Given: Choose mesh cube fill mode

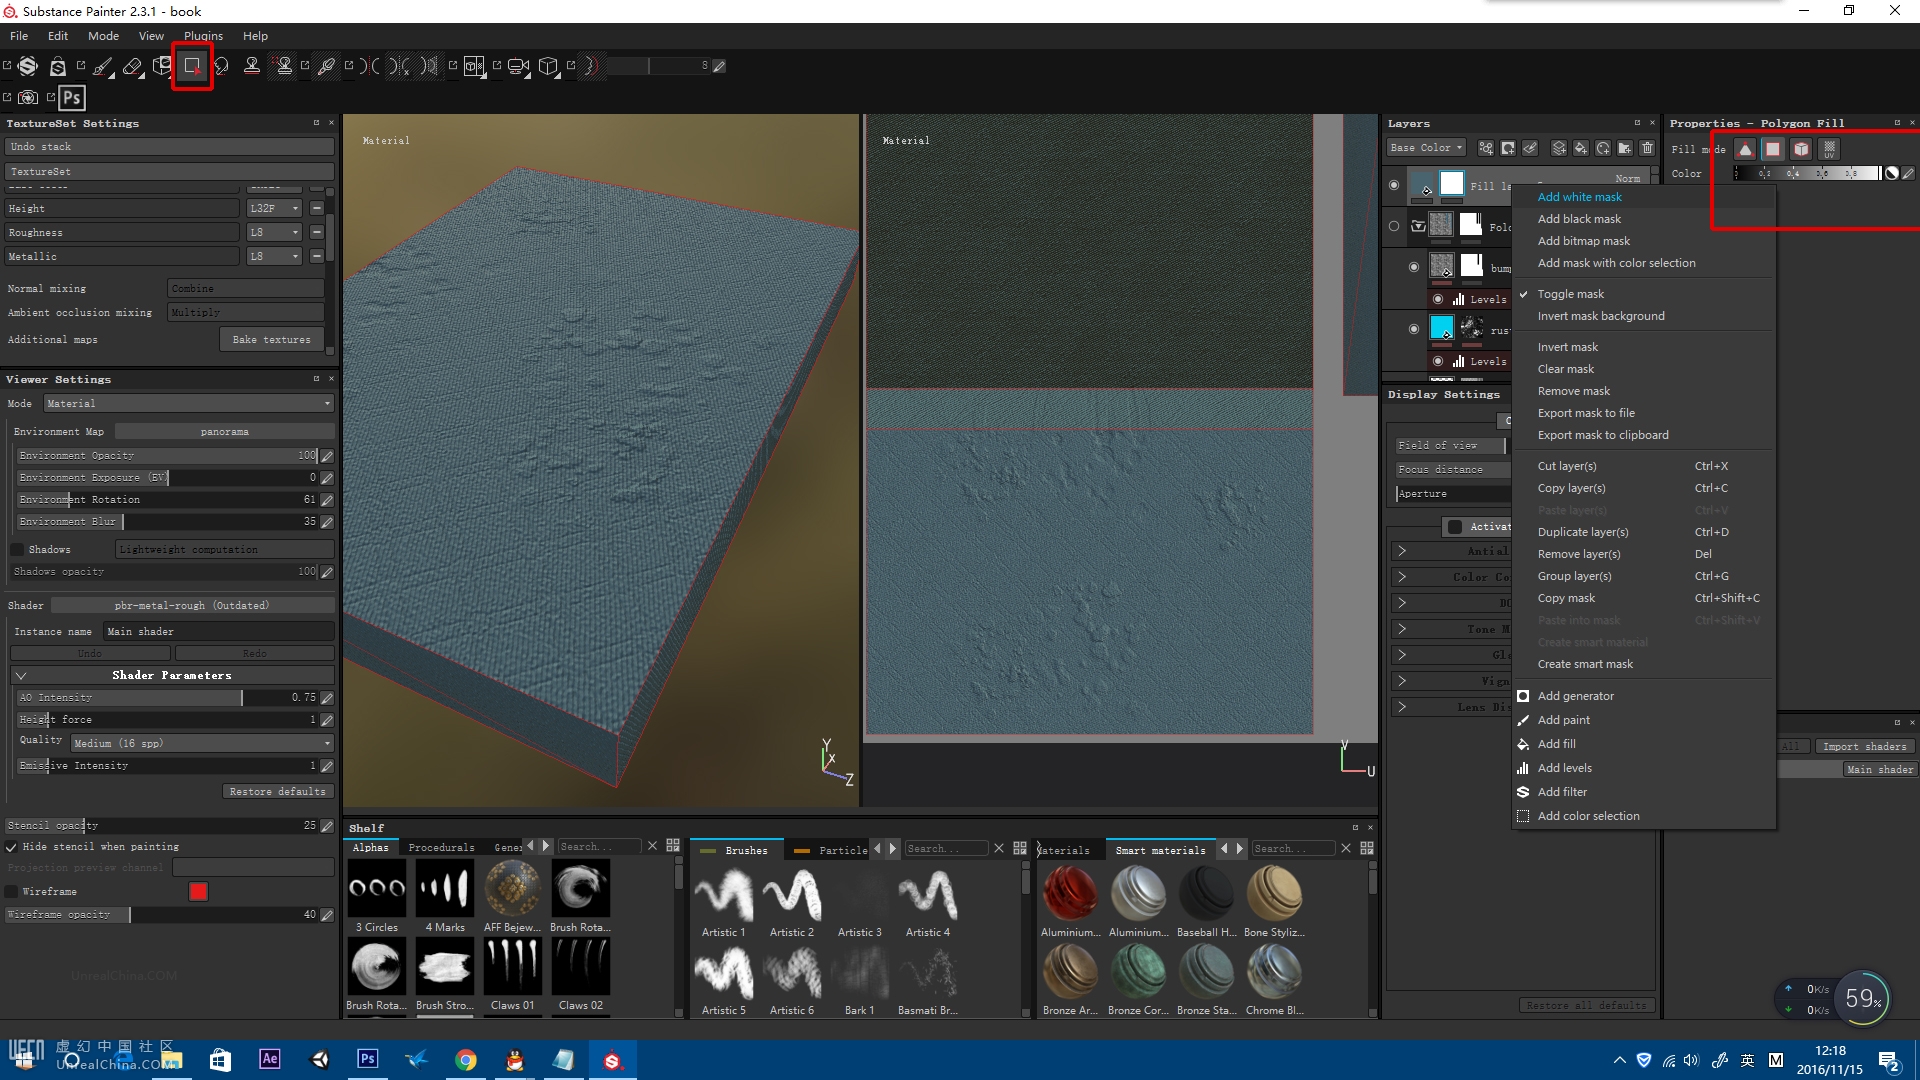Looking at the screenshot, I should pos(1801,149).
